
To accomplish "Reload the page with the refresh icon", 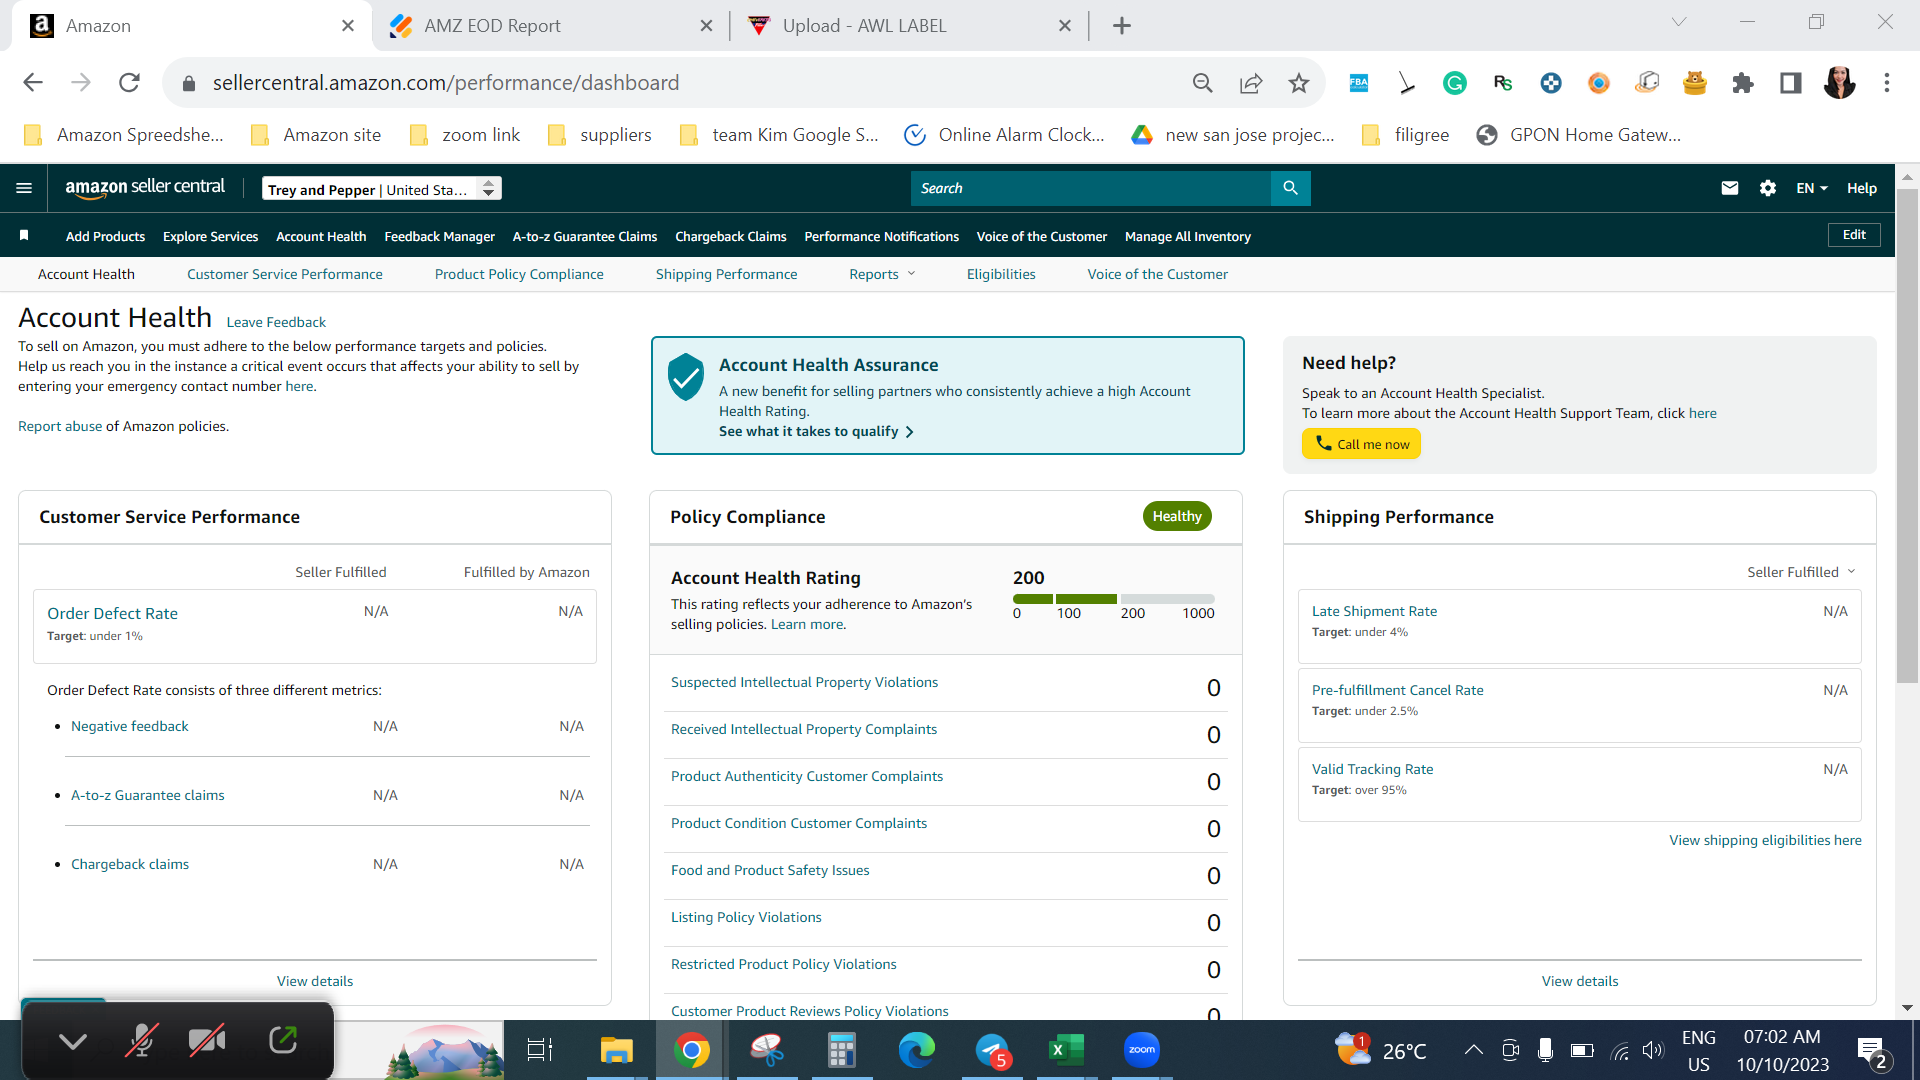I will tap(129, 83).
